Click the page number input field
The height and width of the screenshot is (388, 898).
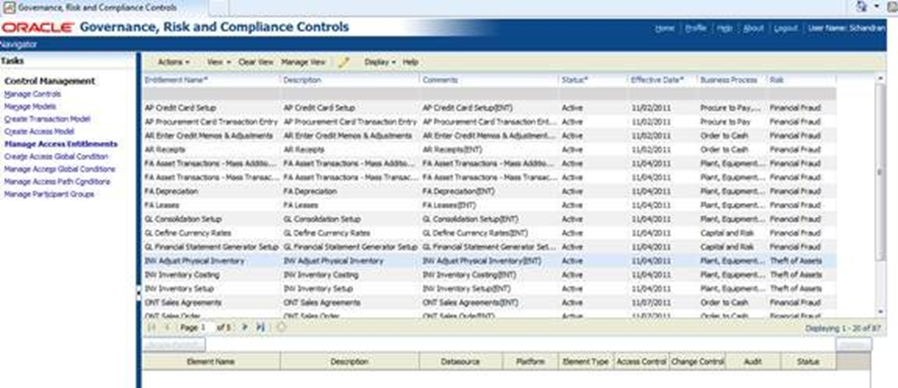point(206,327)
